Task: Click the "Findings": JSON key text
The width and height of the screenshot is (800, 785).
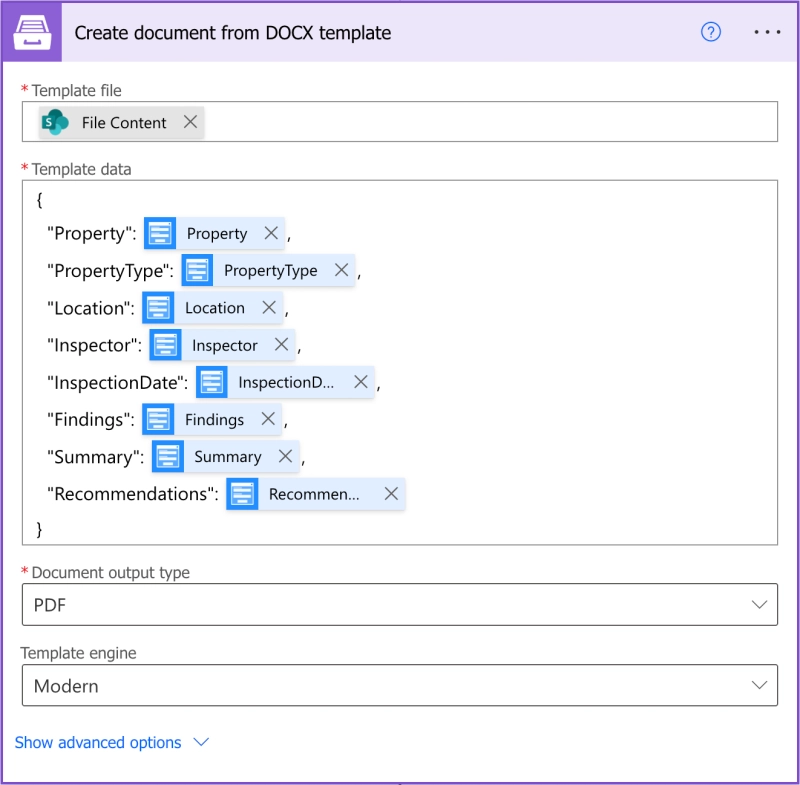Action: (91, 420)
